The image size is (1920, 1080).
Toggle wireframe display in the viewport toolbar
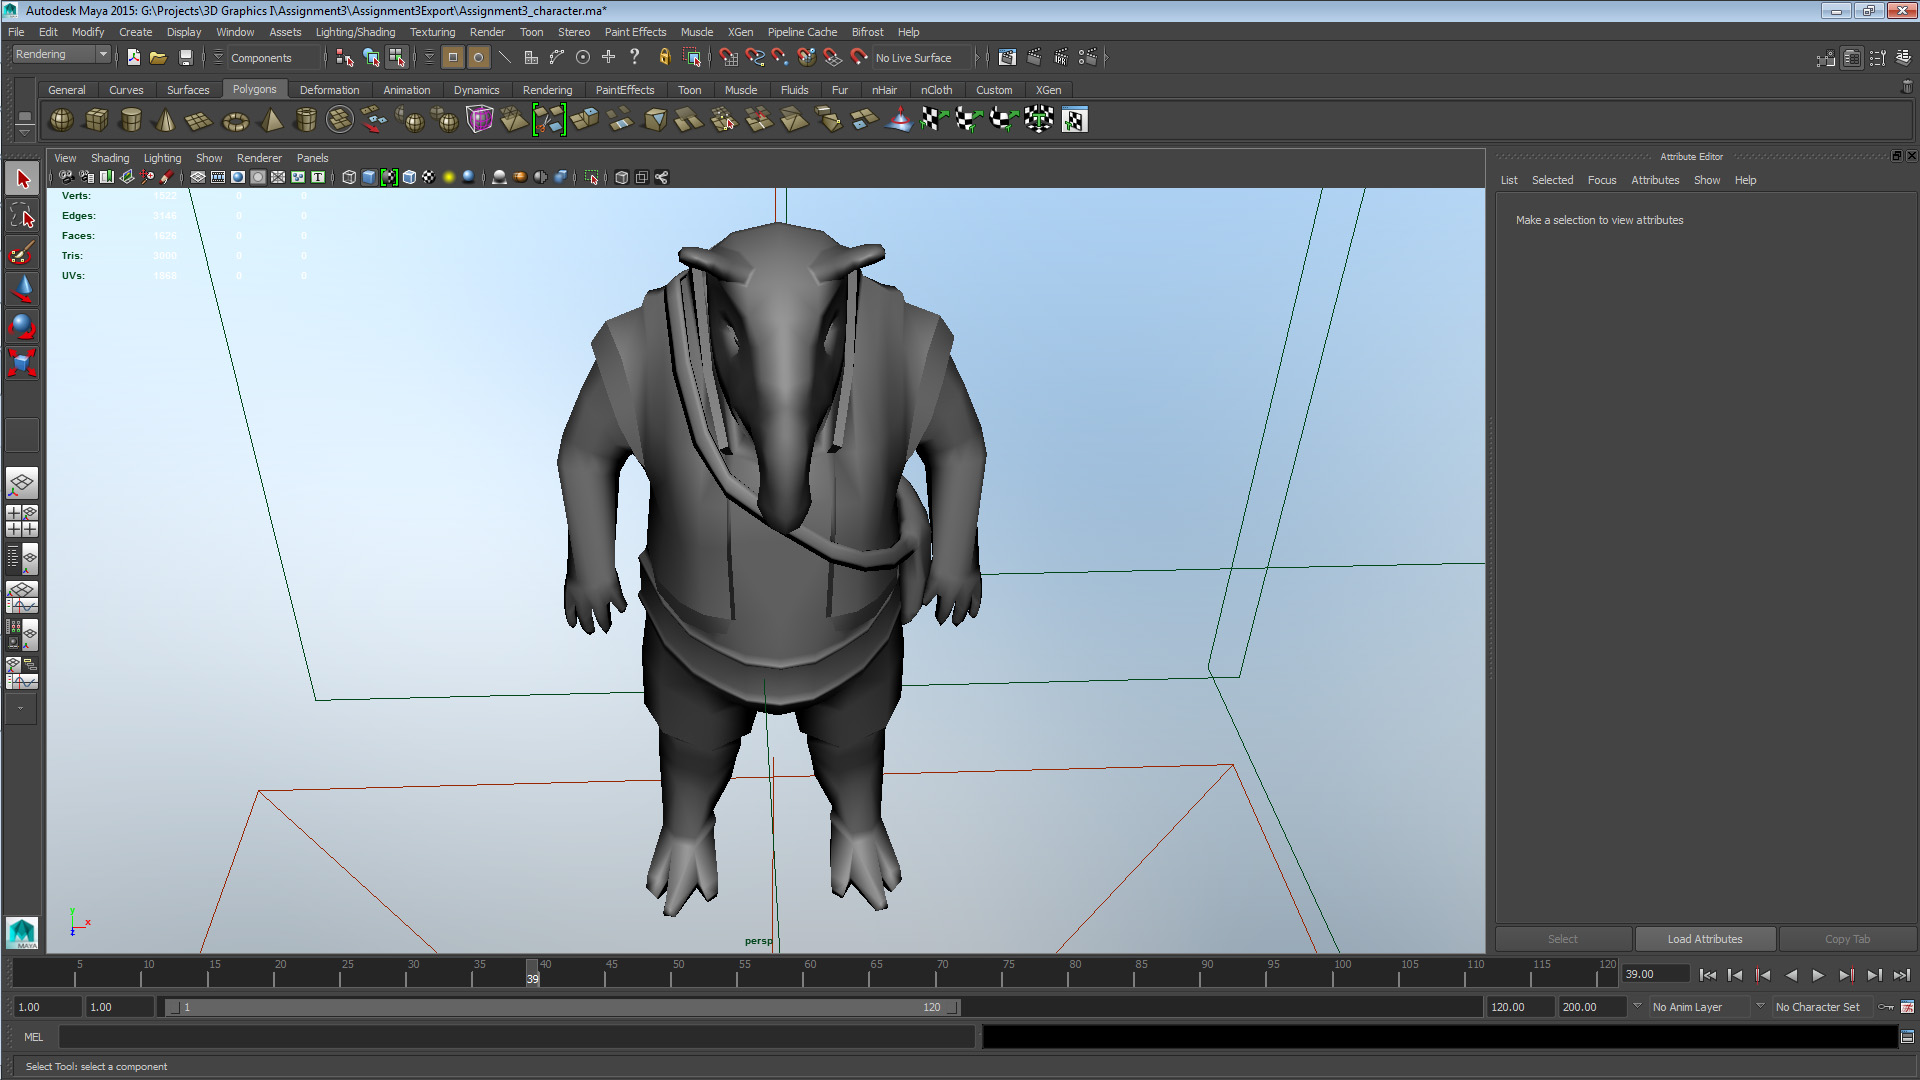click(x=349, y=177)
